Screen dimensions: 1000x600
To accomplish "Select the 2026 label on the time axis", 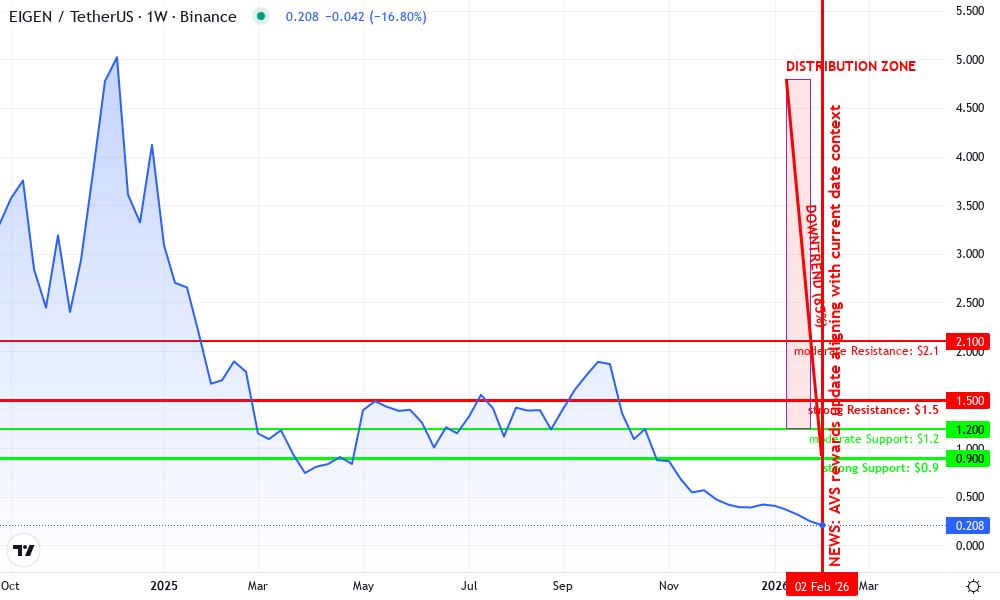I will tap(771, 586).
